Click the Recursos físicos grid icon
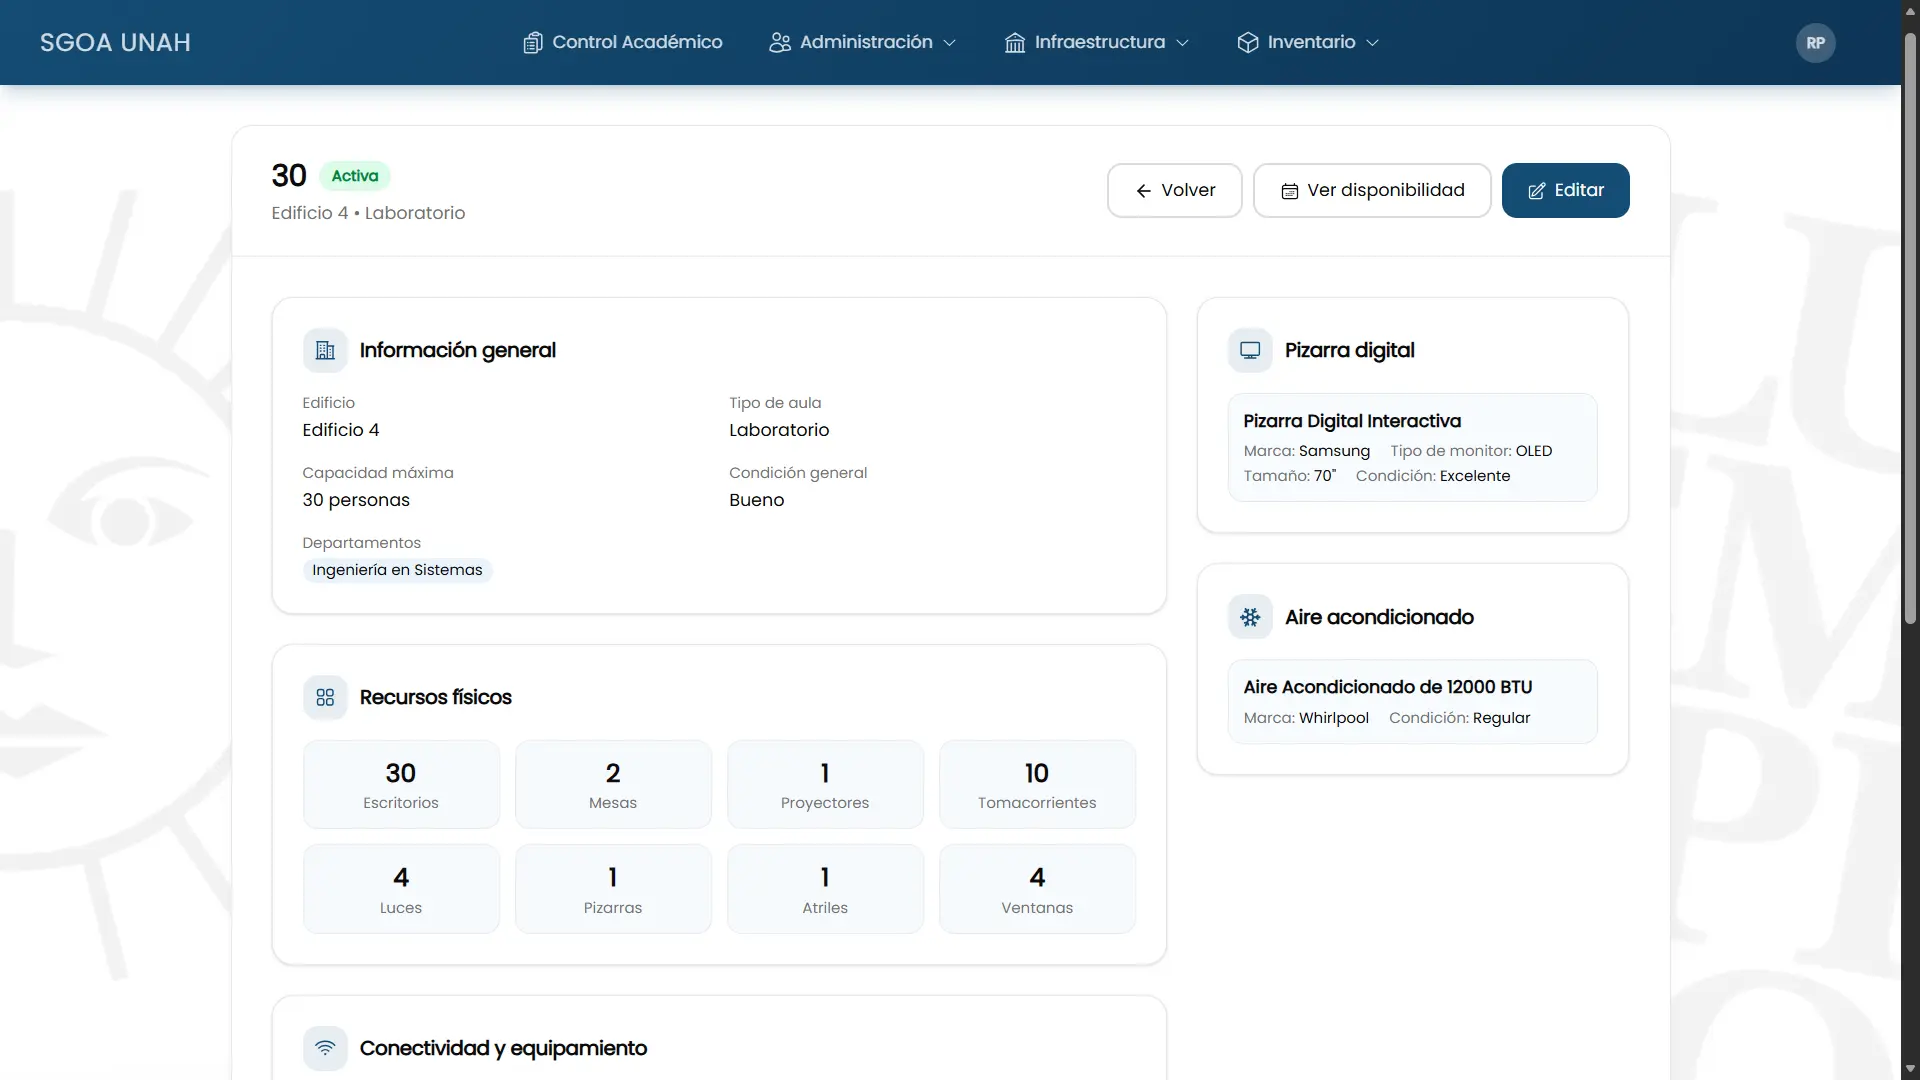This screenshot has width=1920, height=1080. pyautogui.click(x=325, y=698)
